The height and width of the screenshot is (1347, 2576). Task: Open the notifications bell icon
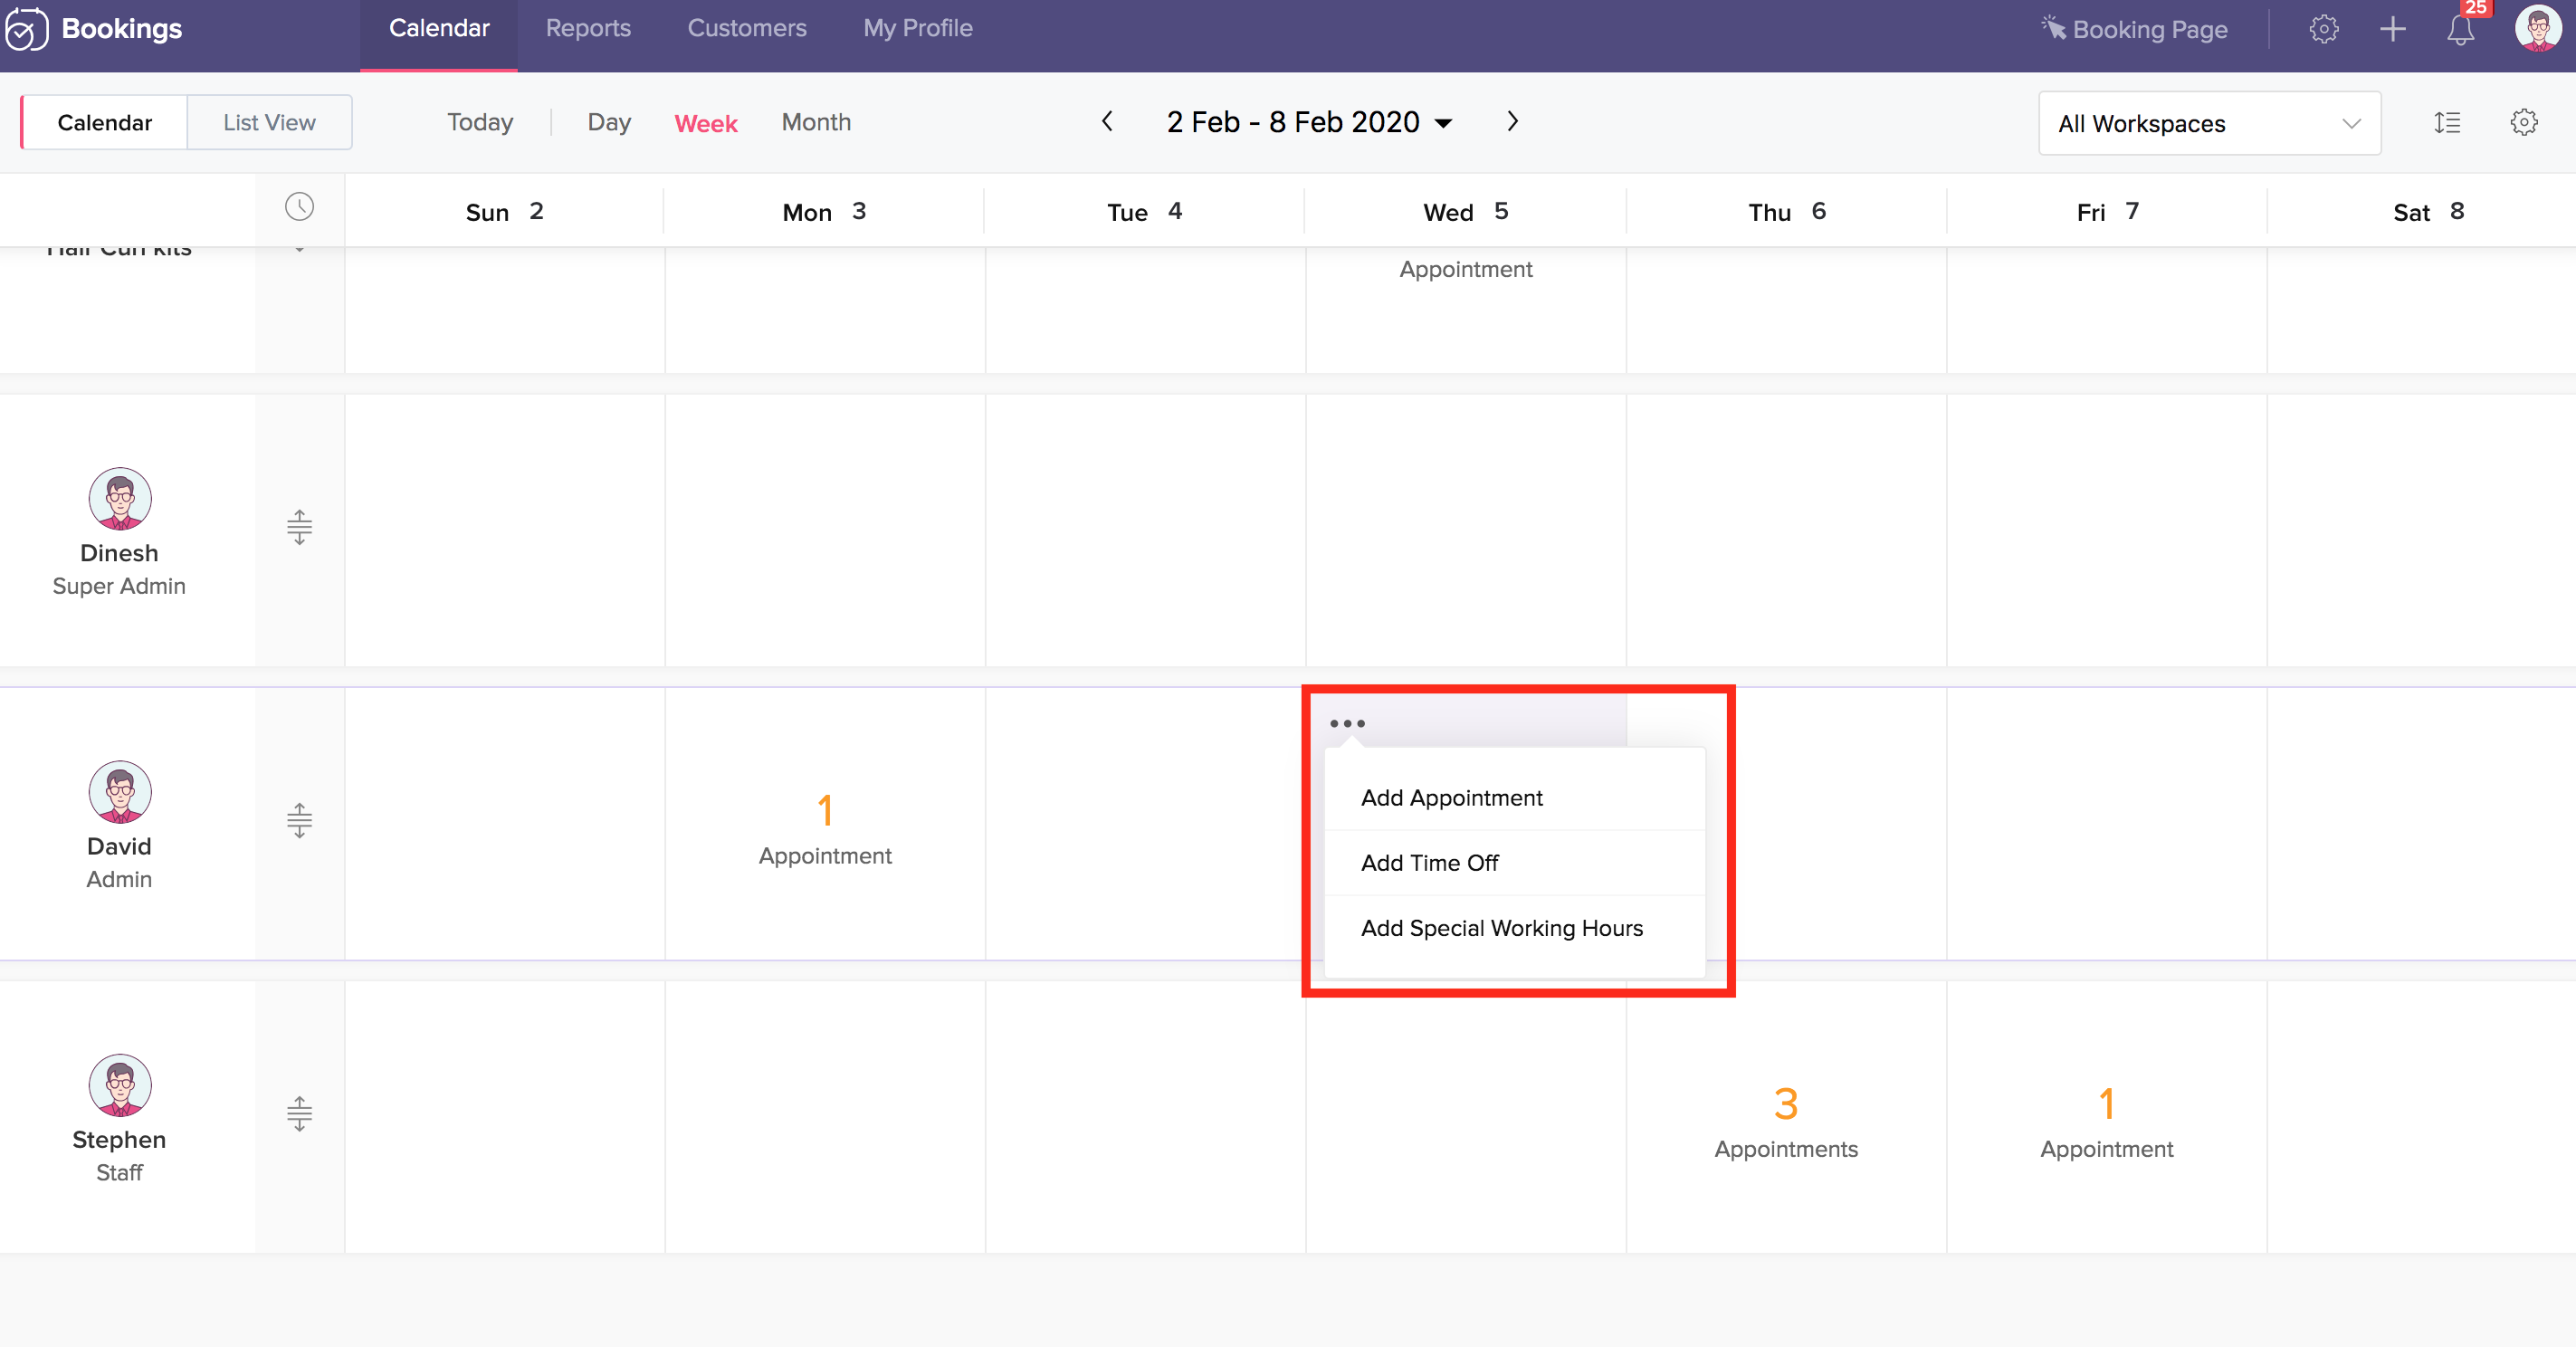2460,29
